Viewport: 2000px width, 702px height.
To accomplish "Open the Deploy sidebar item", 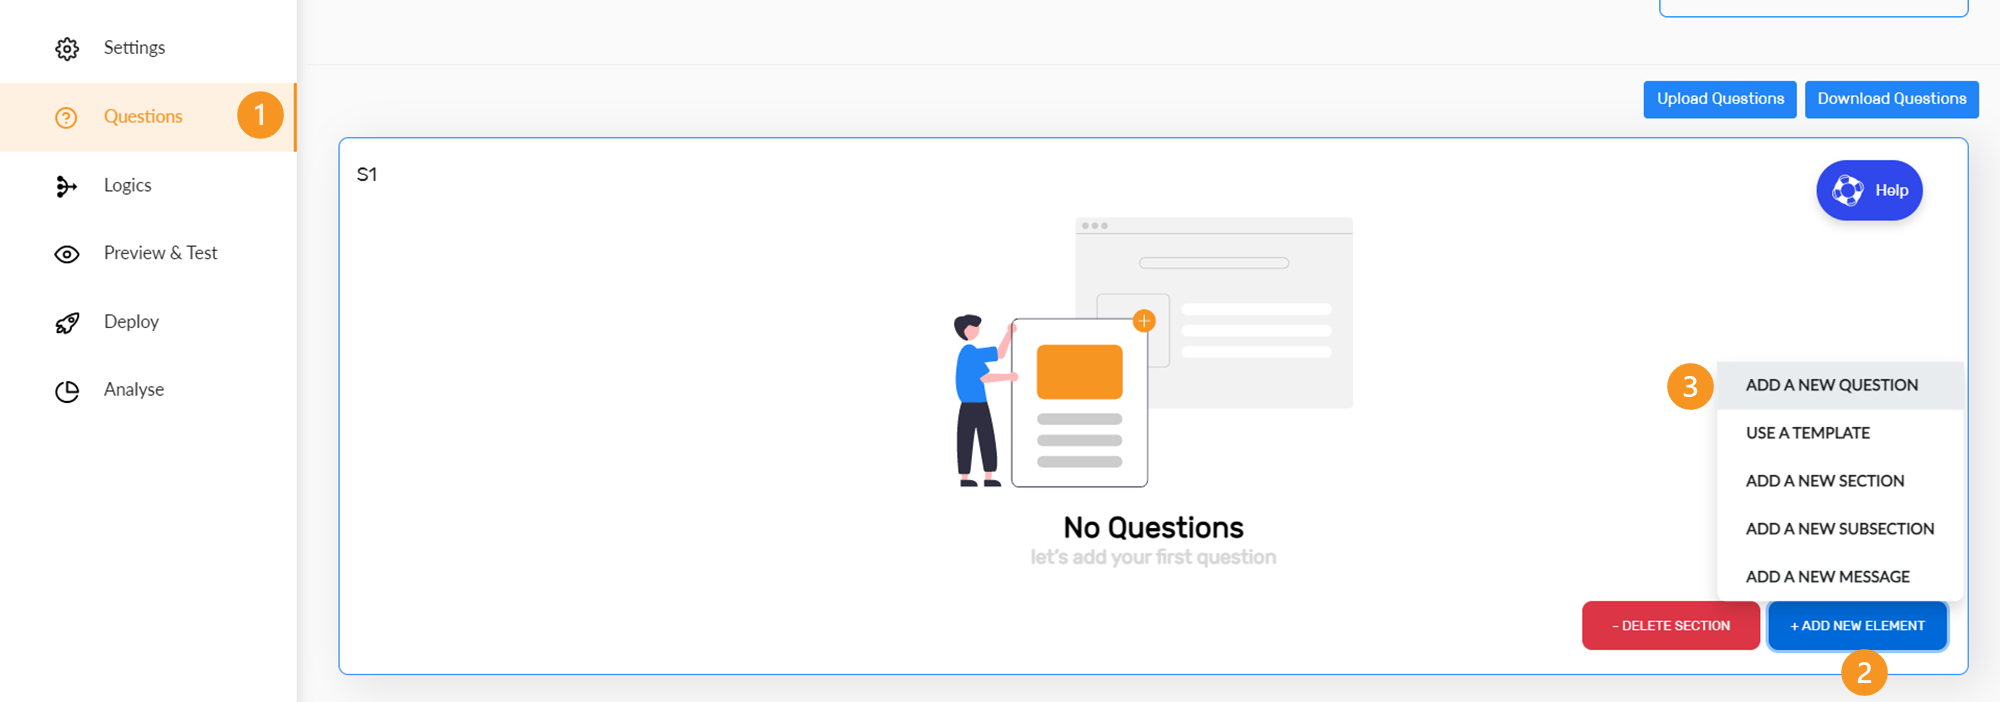I will point(148,321).
